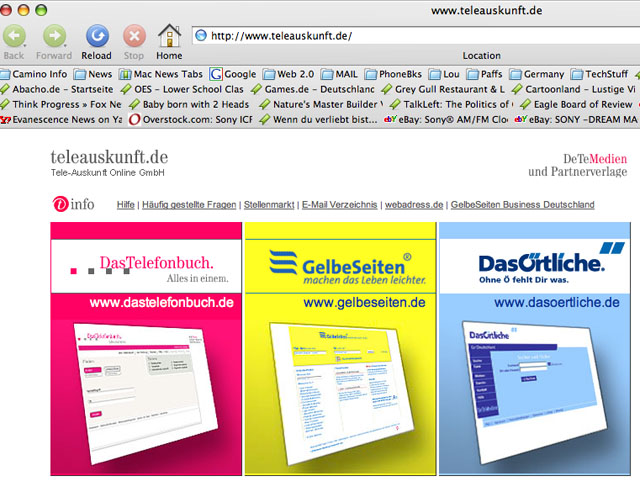Expand the PhoneBks bookmark folder
640x492 pixels.
(x=393, y=74)
